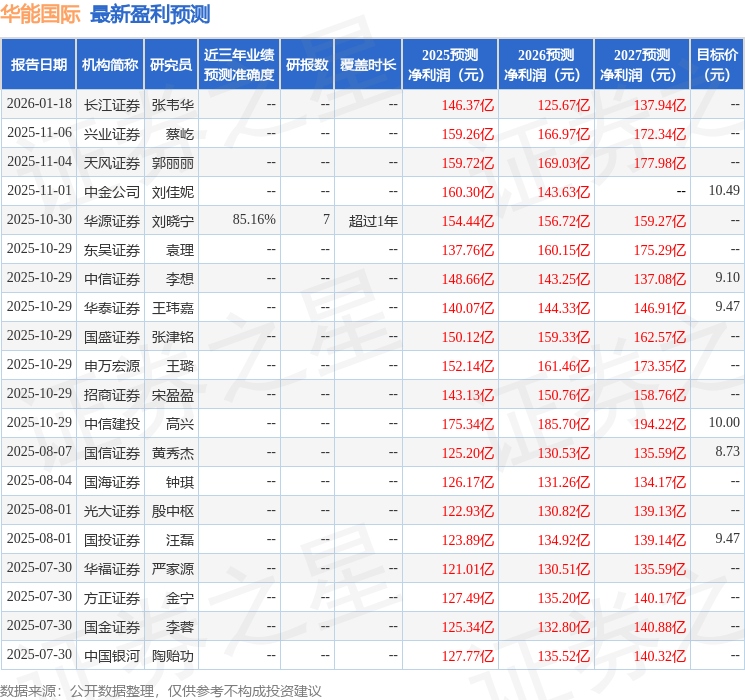This screenshot has width=745, height=700.
Task: Click analyst name 宋盈盈
Action: click(x=173, y=395)
